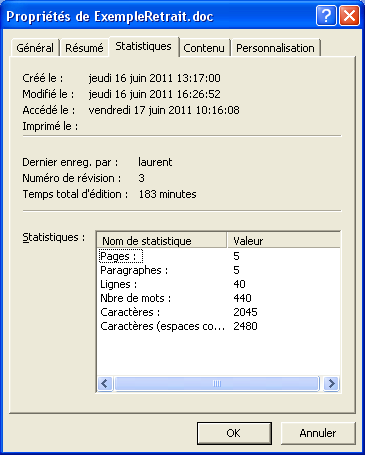Image resolution: width=365 pixels, height=455 pixels.
Task: Switch to the Général tab
Action: click(35, 48)
